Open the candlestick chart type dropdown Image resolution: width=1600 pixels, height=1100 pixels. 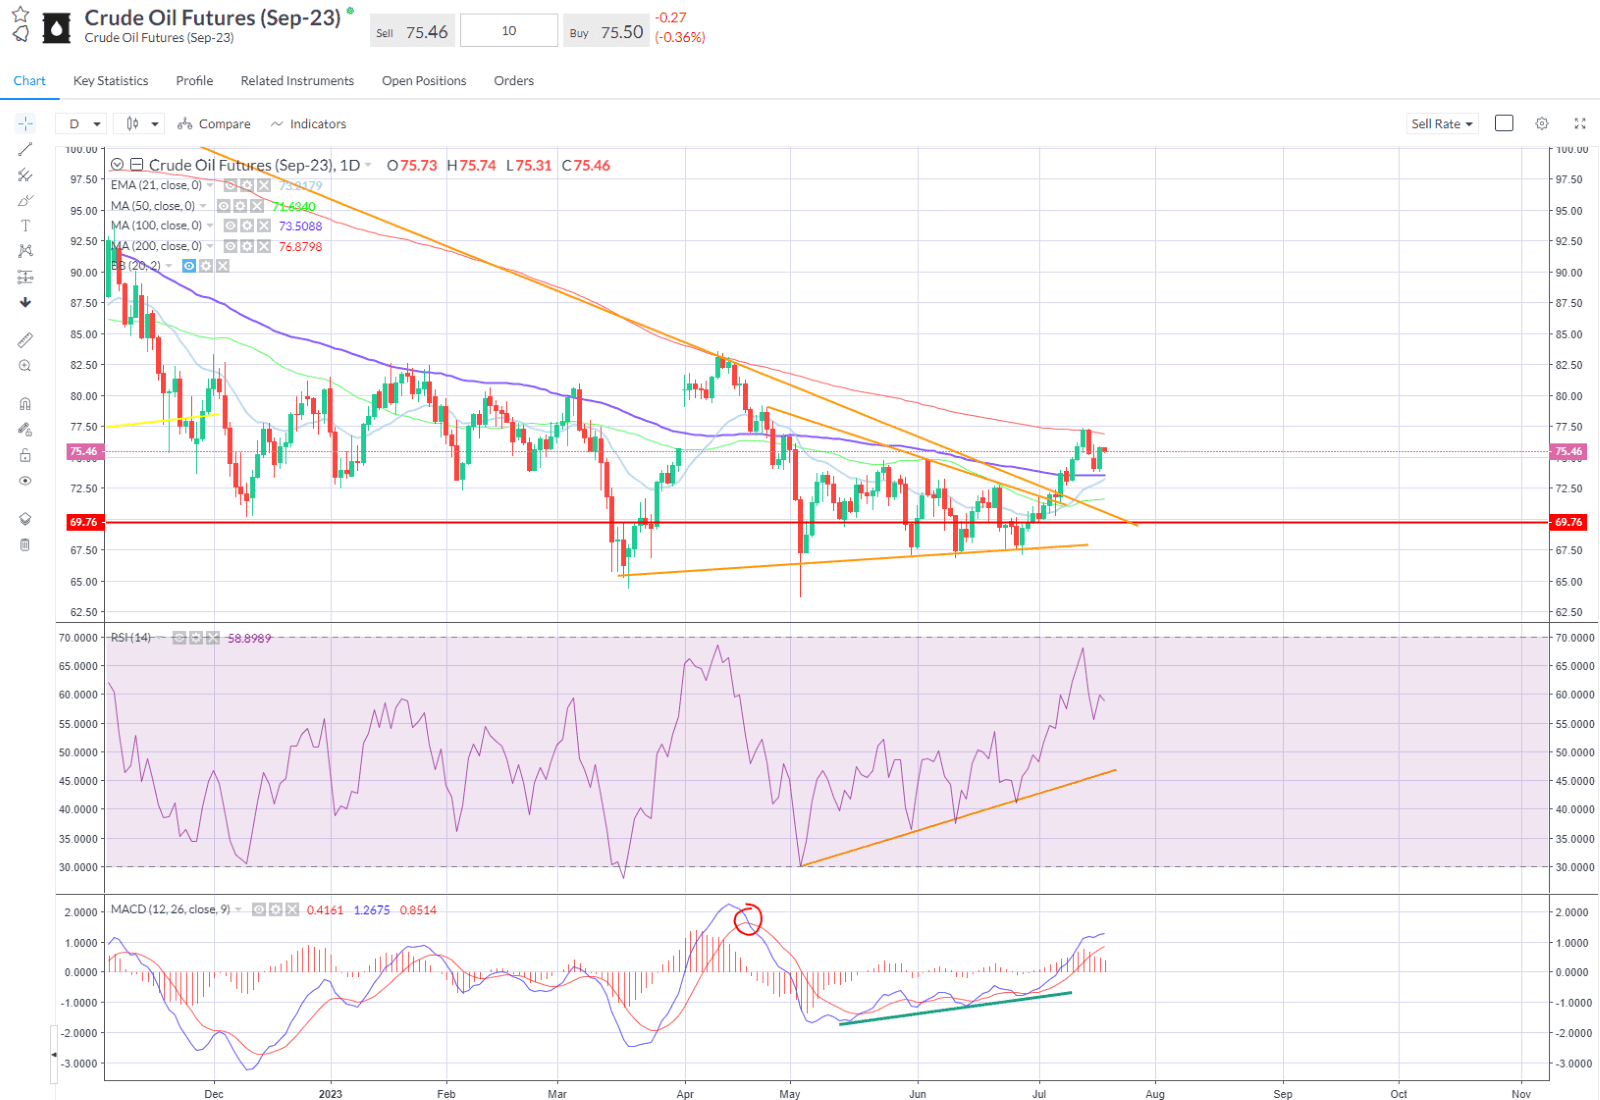[139, 124]
